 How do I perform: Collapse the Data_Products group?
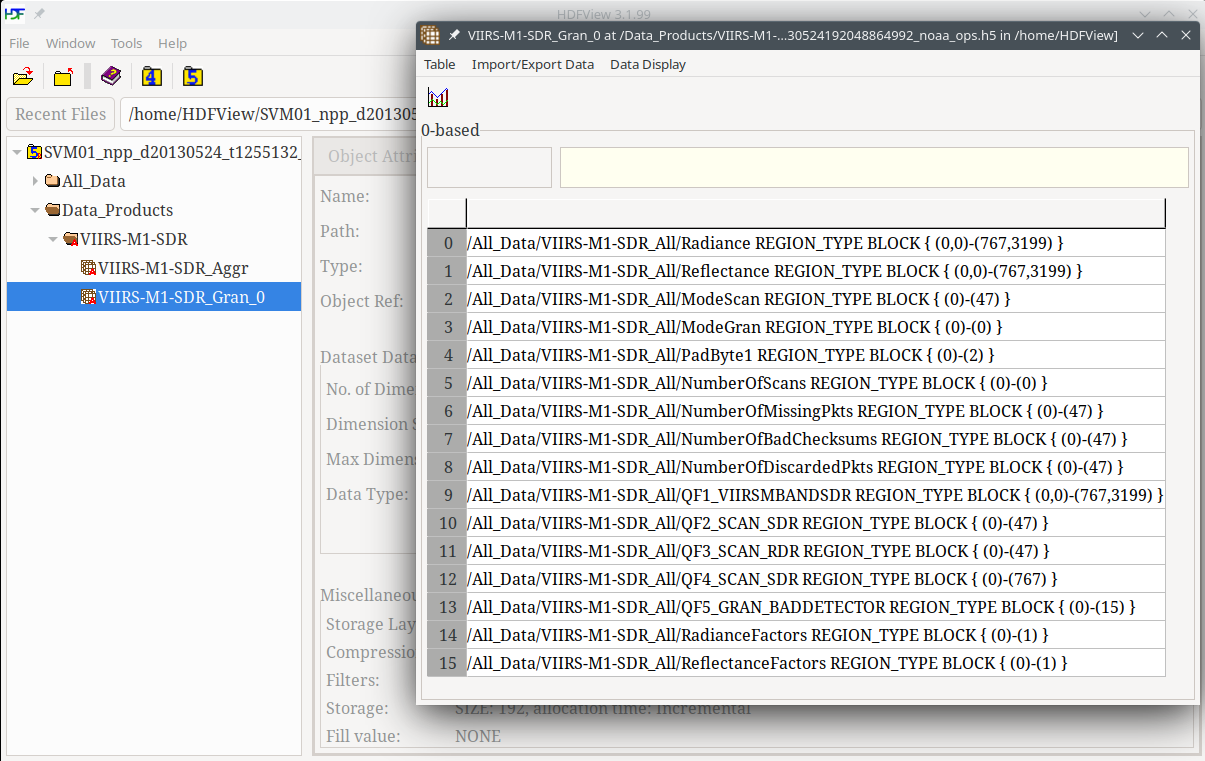[36, 210]
